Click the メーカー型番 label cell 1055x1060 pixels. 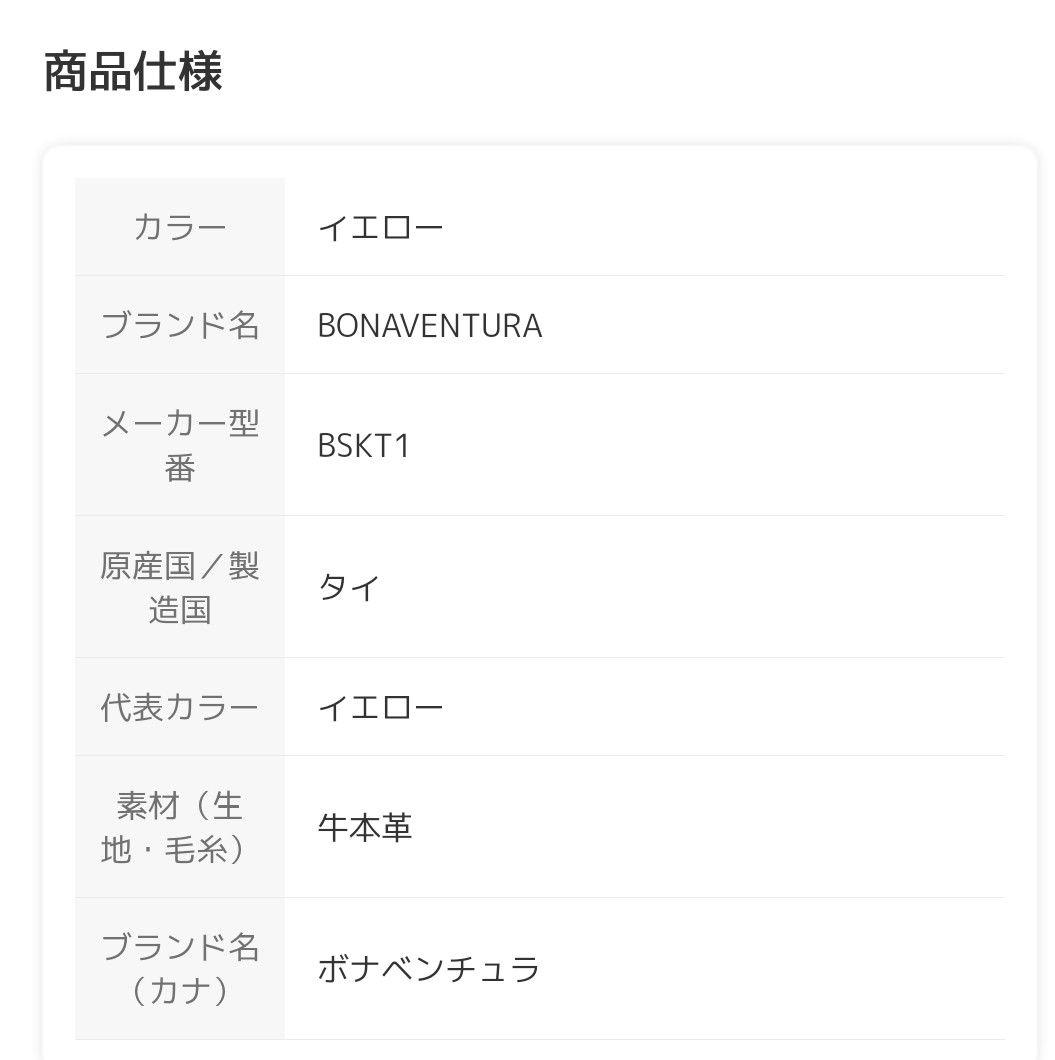[x=180, y=445]
